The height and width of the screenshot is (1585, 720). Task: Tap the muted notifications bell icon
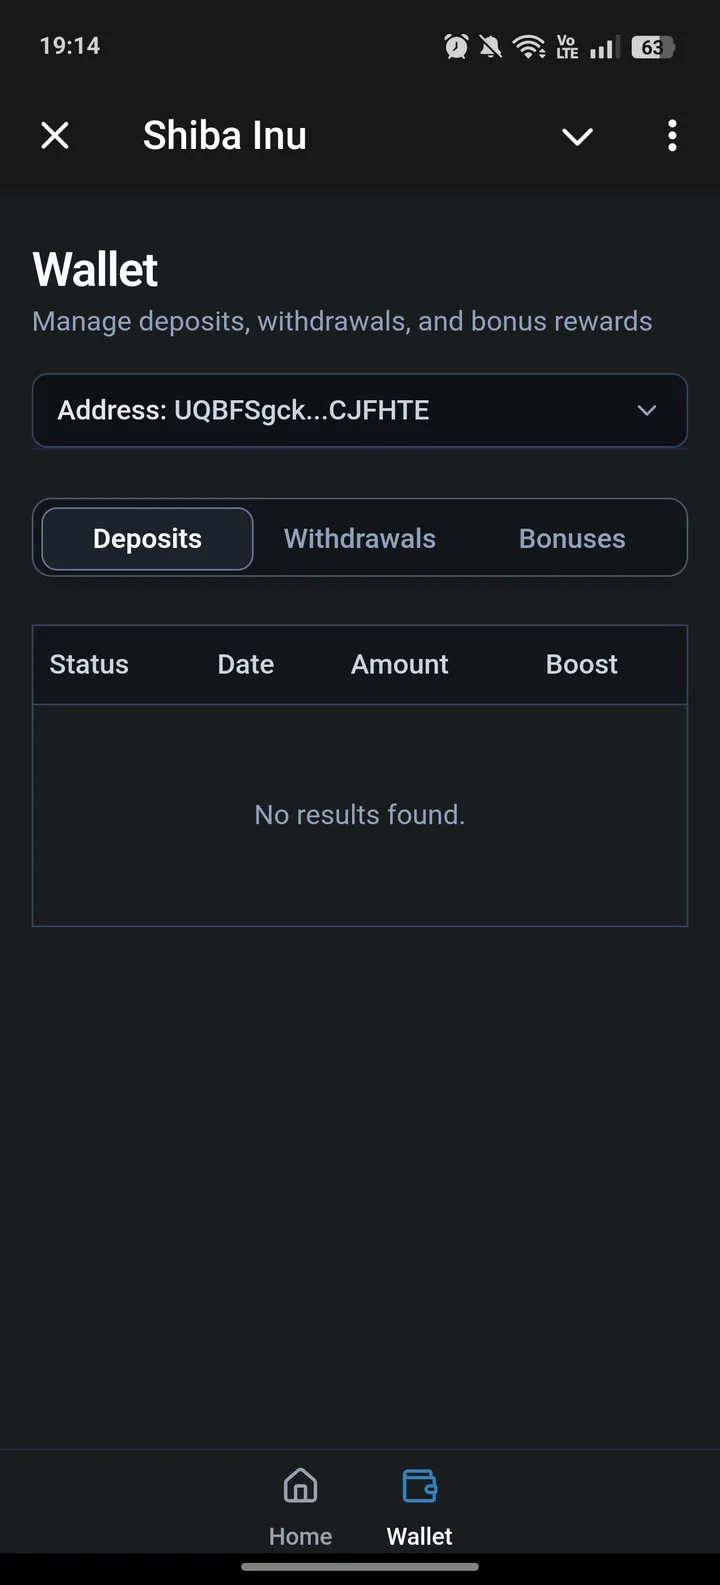[490, 46]
